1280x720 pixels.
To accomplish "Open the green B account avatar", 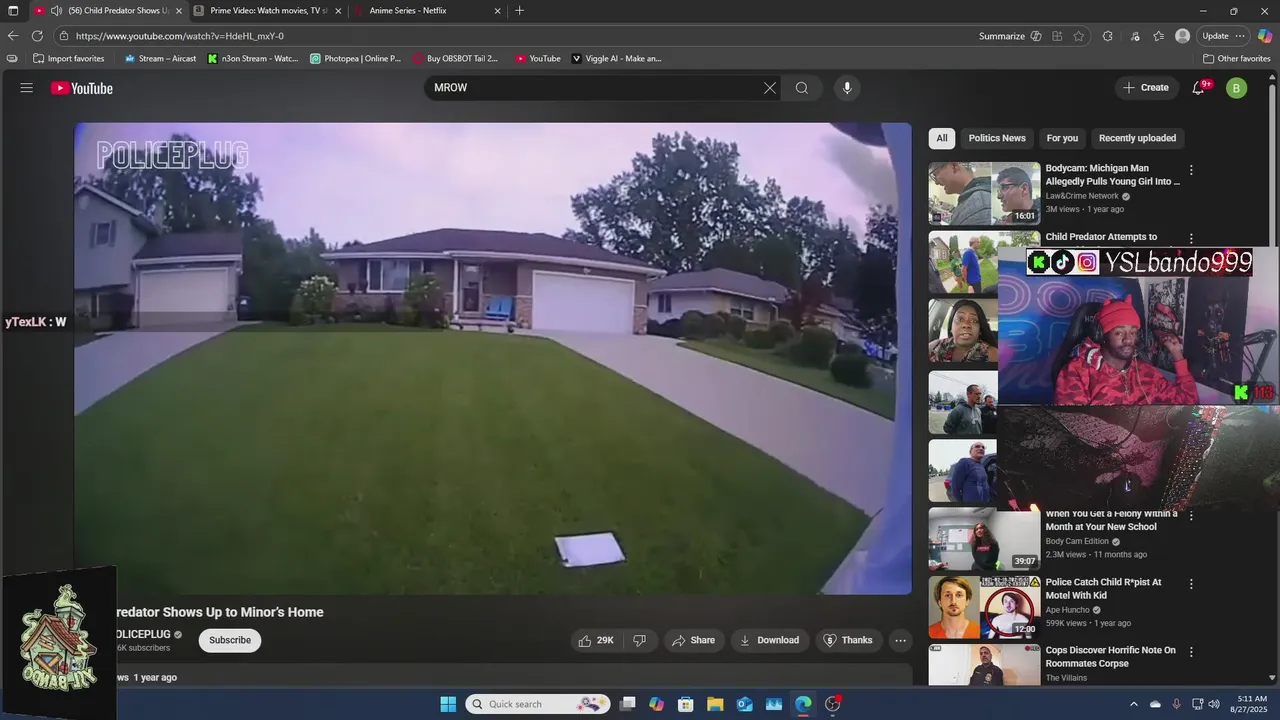I will pos(1236,88).
